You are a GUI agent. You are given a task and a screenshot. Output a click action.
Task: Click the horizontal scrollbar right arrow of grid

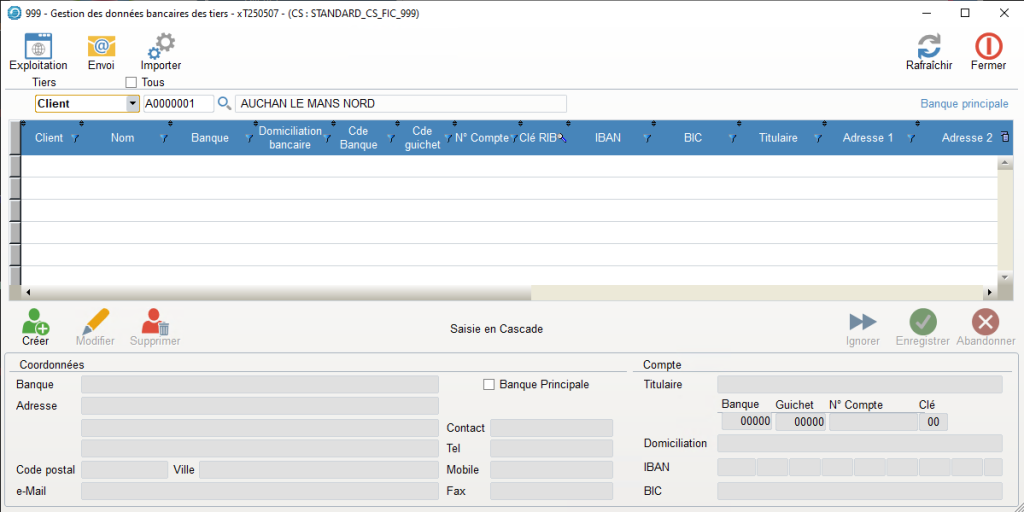[988, 292]
